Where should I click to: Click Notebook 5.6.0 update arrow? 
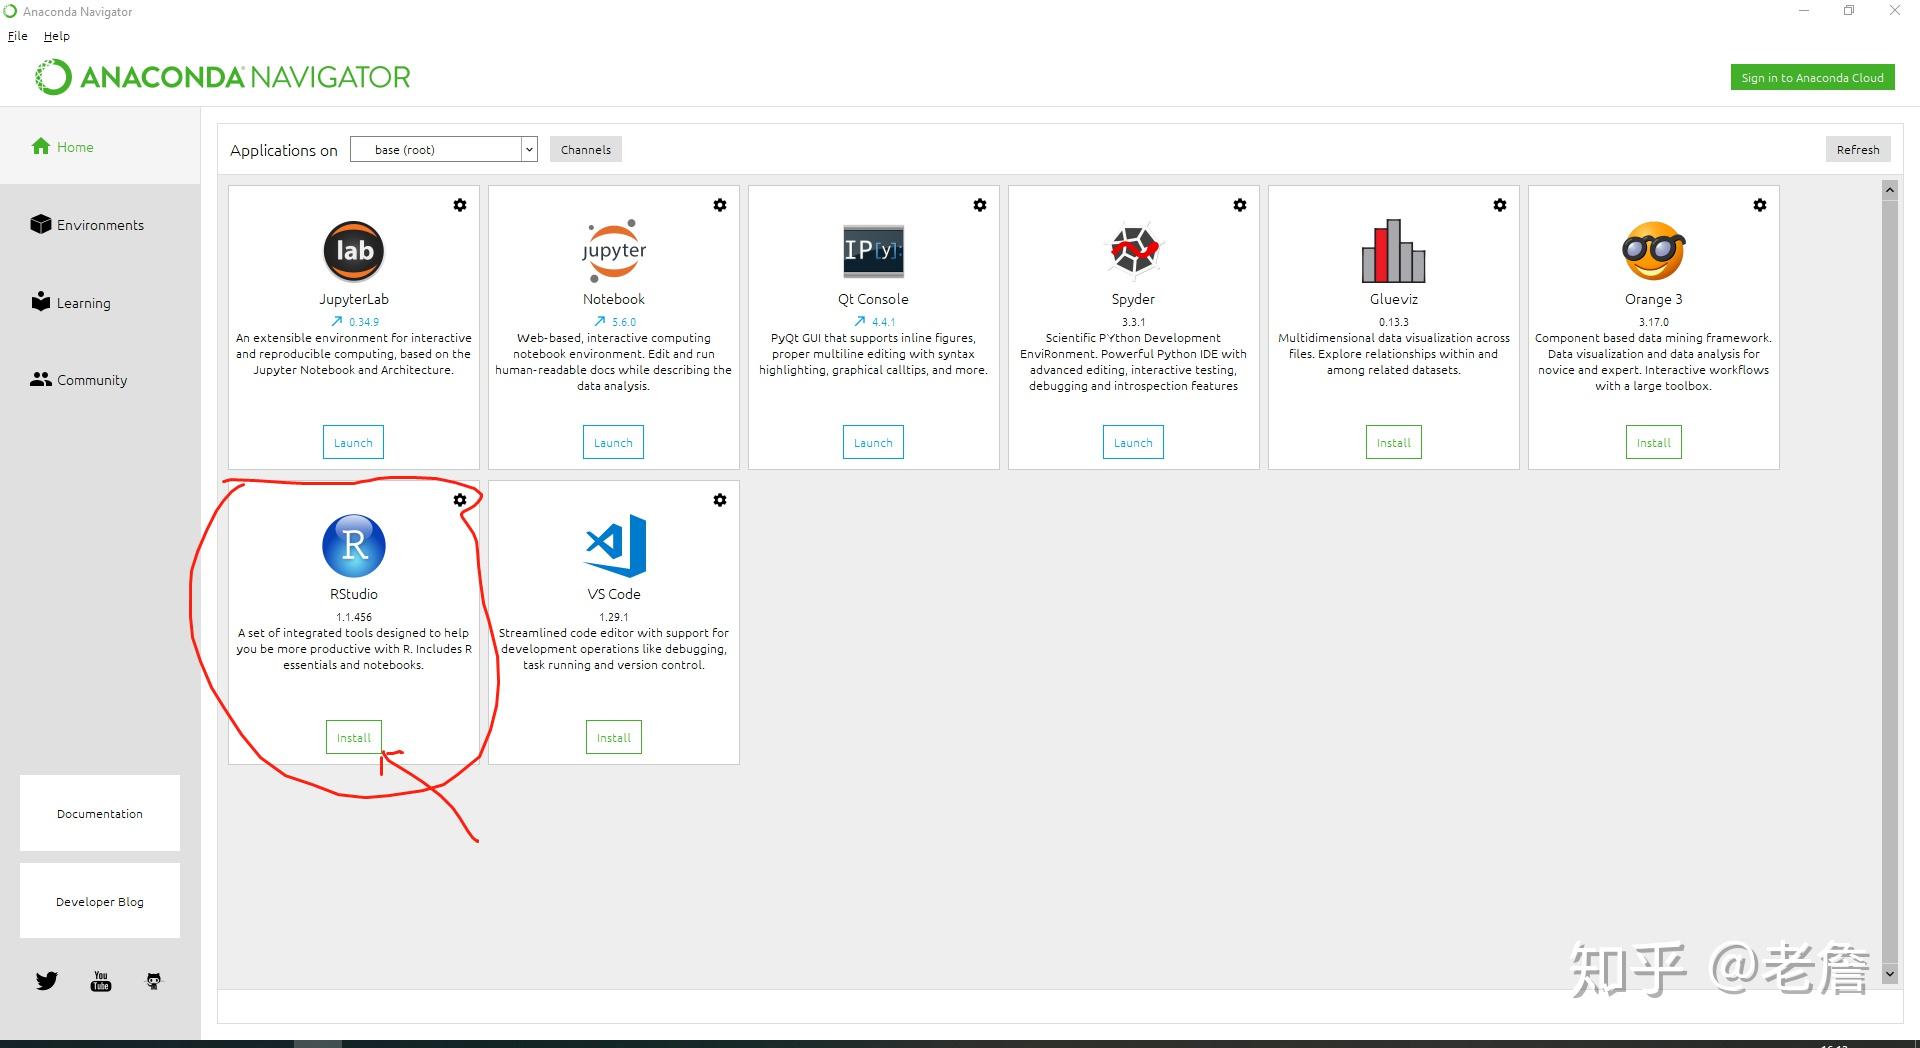coord(600,322)
